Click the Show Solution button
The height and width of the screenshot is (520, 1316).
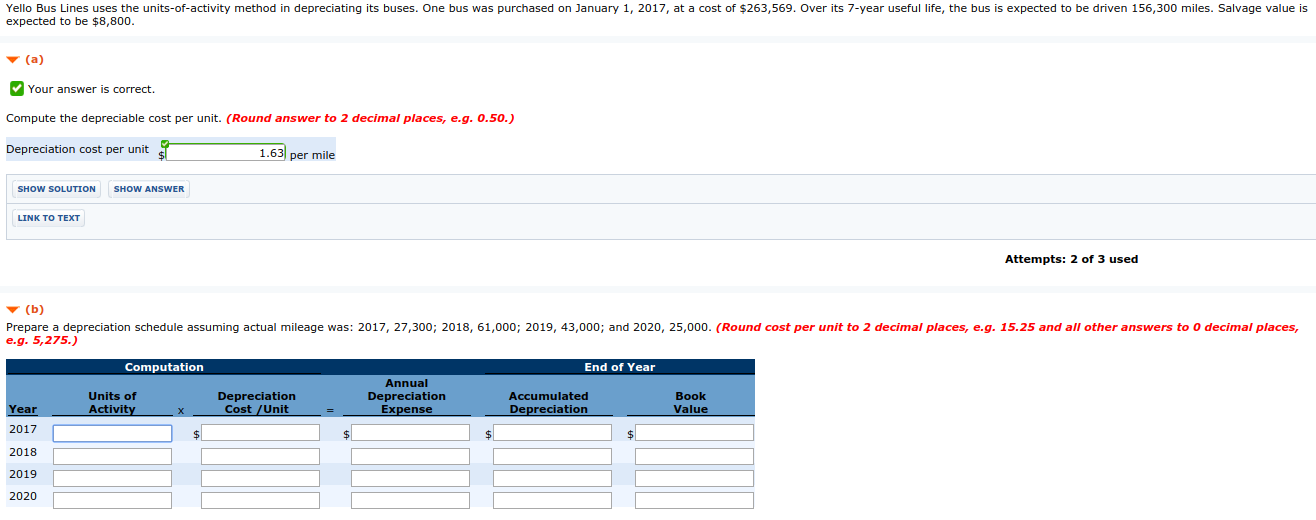click(x=57, y=189)
